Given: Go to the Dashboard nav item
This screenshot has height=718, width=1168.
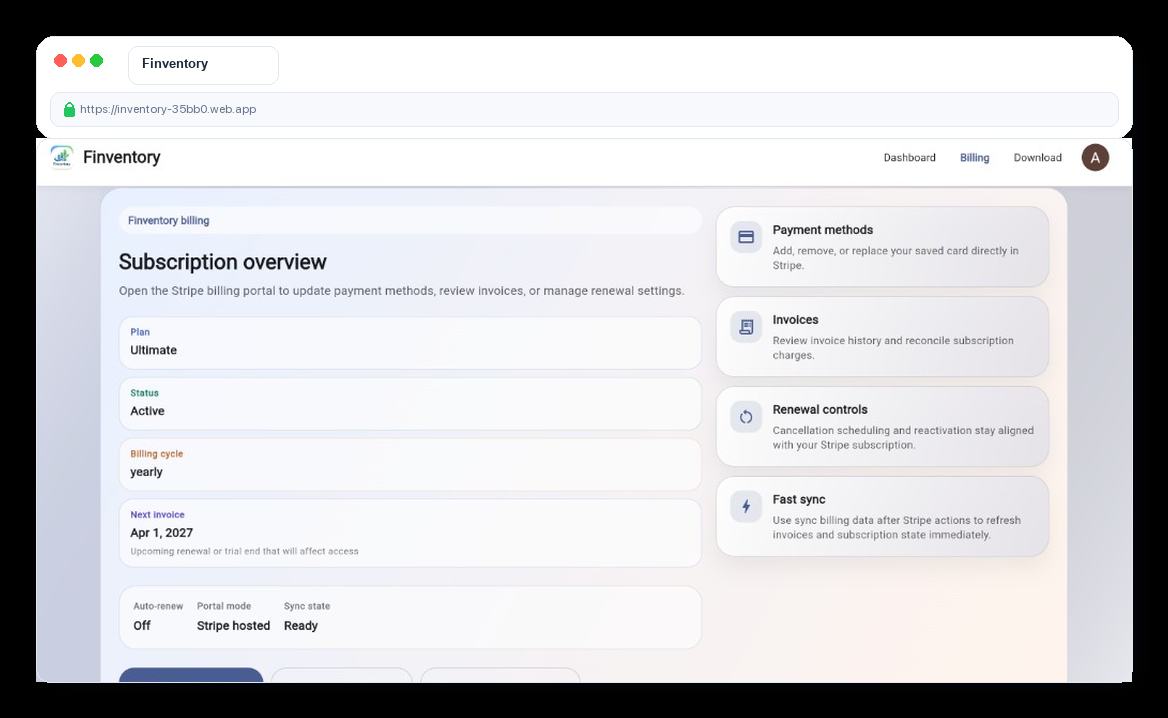Looking at the screenshot, I should pos(910,157).
